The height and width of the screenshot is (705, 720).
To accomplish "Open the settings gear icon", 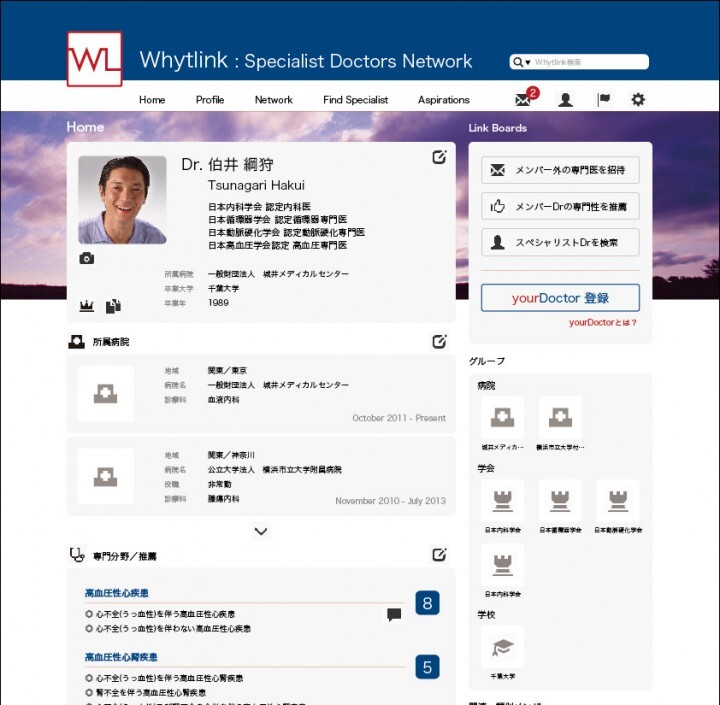I will (638, 100).
